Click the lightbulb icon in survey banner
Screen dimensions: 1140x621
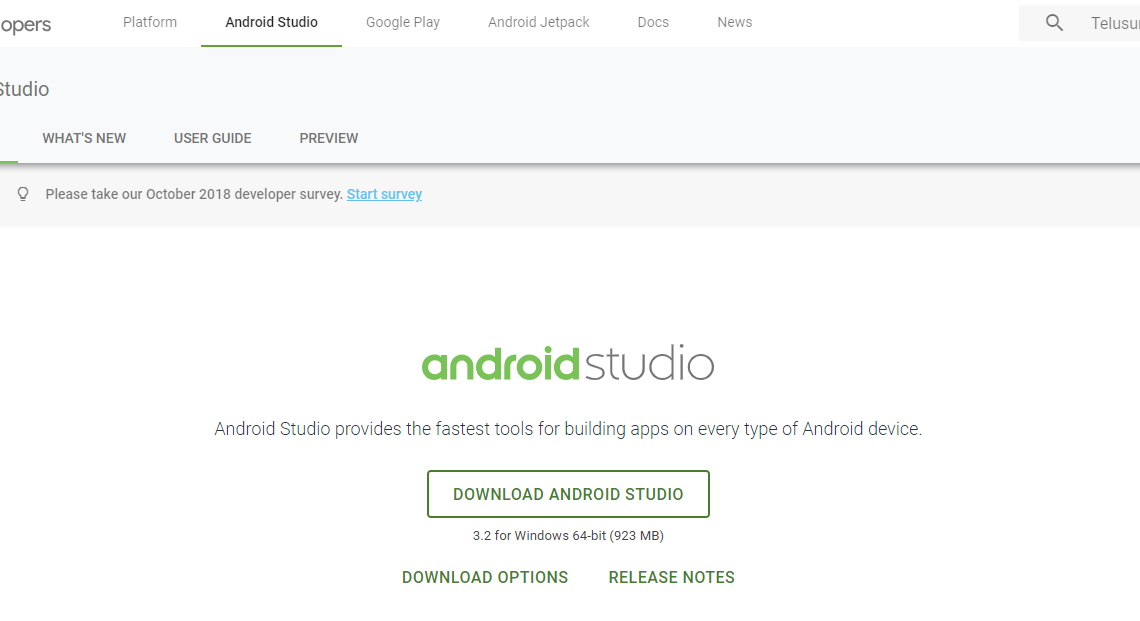pyautogui.click(x=23, y=194)
